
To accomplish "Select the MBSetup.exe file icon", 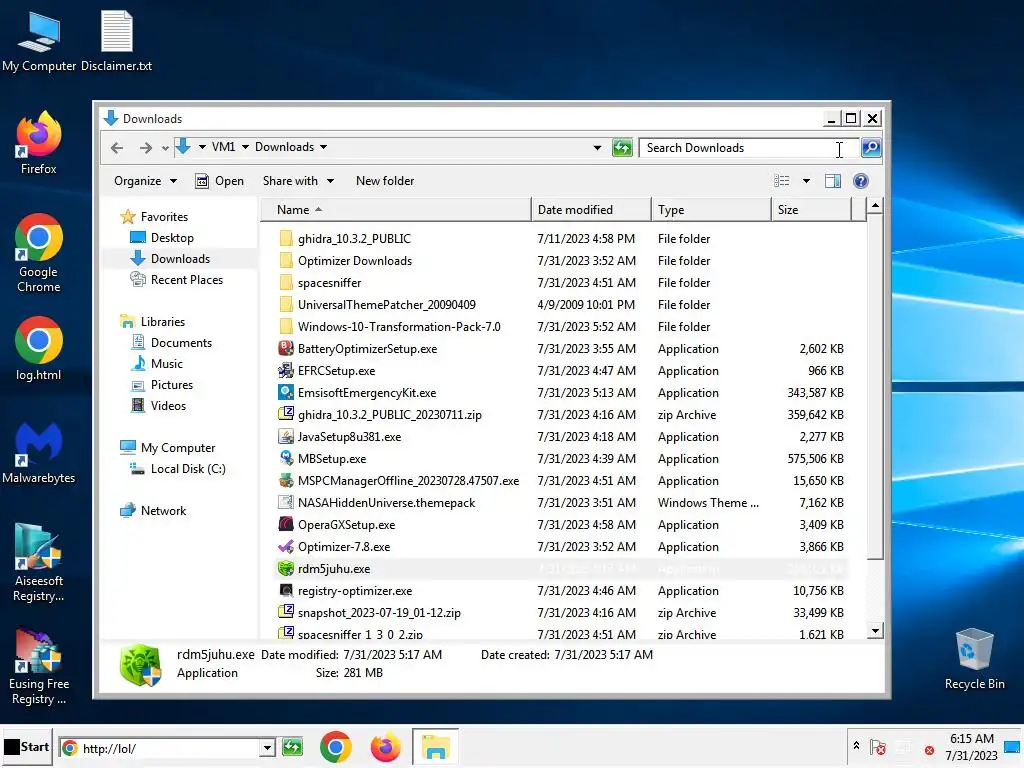I will click(x=285, y=458).
